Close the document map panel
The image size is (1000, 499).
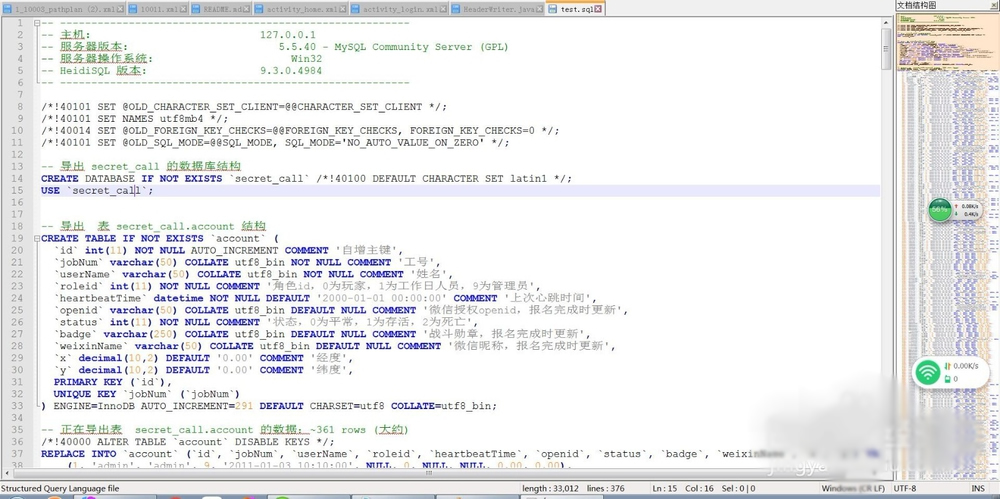[x=991, y=5]
